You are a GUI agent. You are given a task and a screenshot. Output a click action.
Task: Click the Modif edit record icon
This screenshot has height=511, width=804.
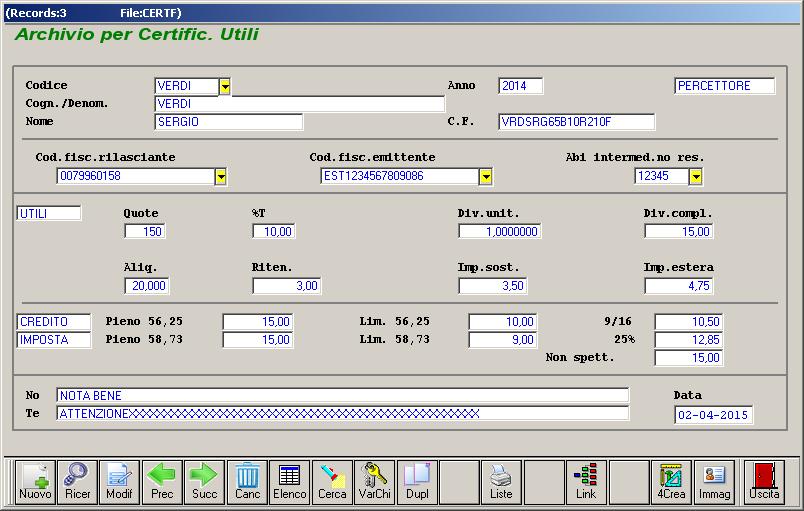point(119,481)
